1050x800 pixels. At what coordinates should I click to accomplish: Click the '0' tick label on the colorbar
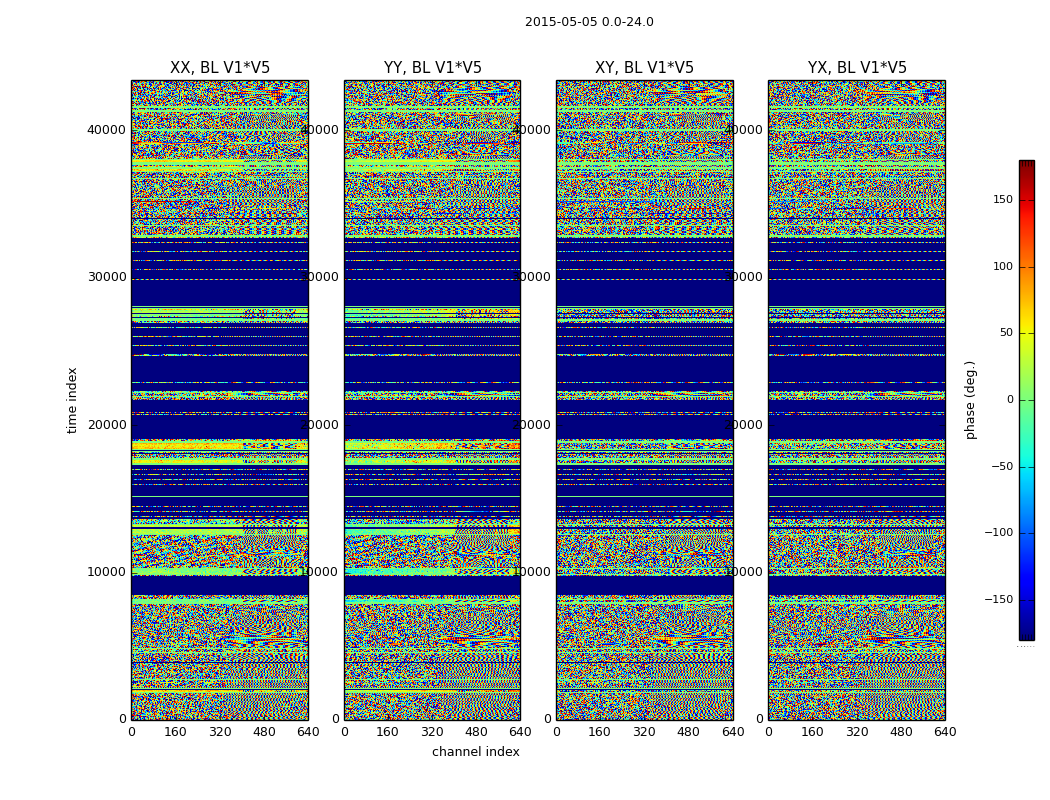[x=1009, y=400]
